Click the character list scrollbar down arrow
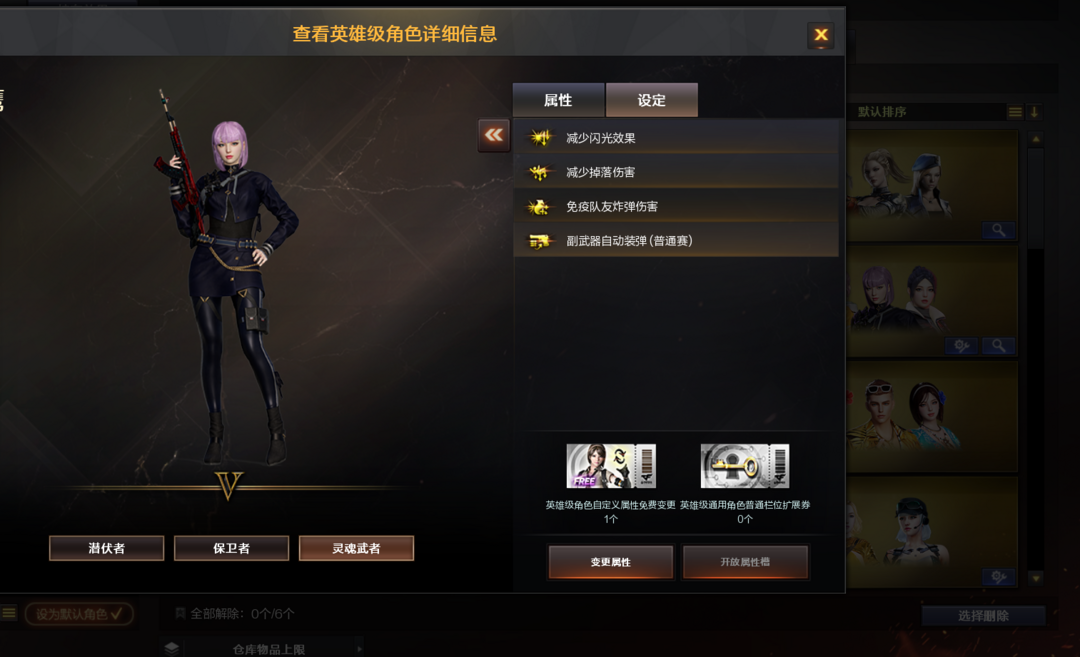 (x=1036, y=578)
